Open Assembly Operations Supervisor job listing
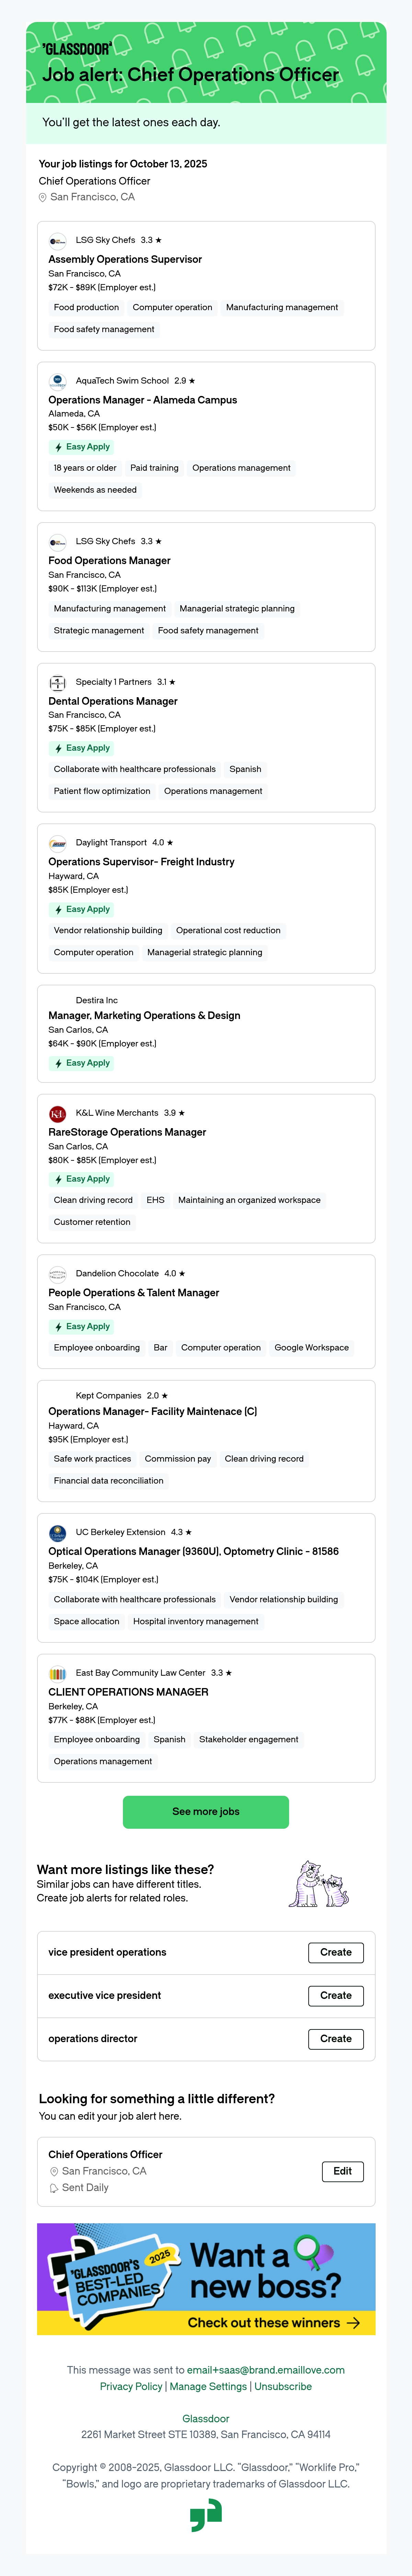 click(125, 259)
